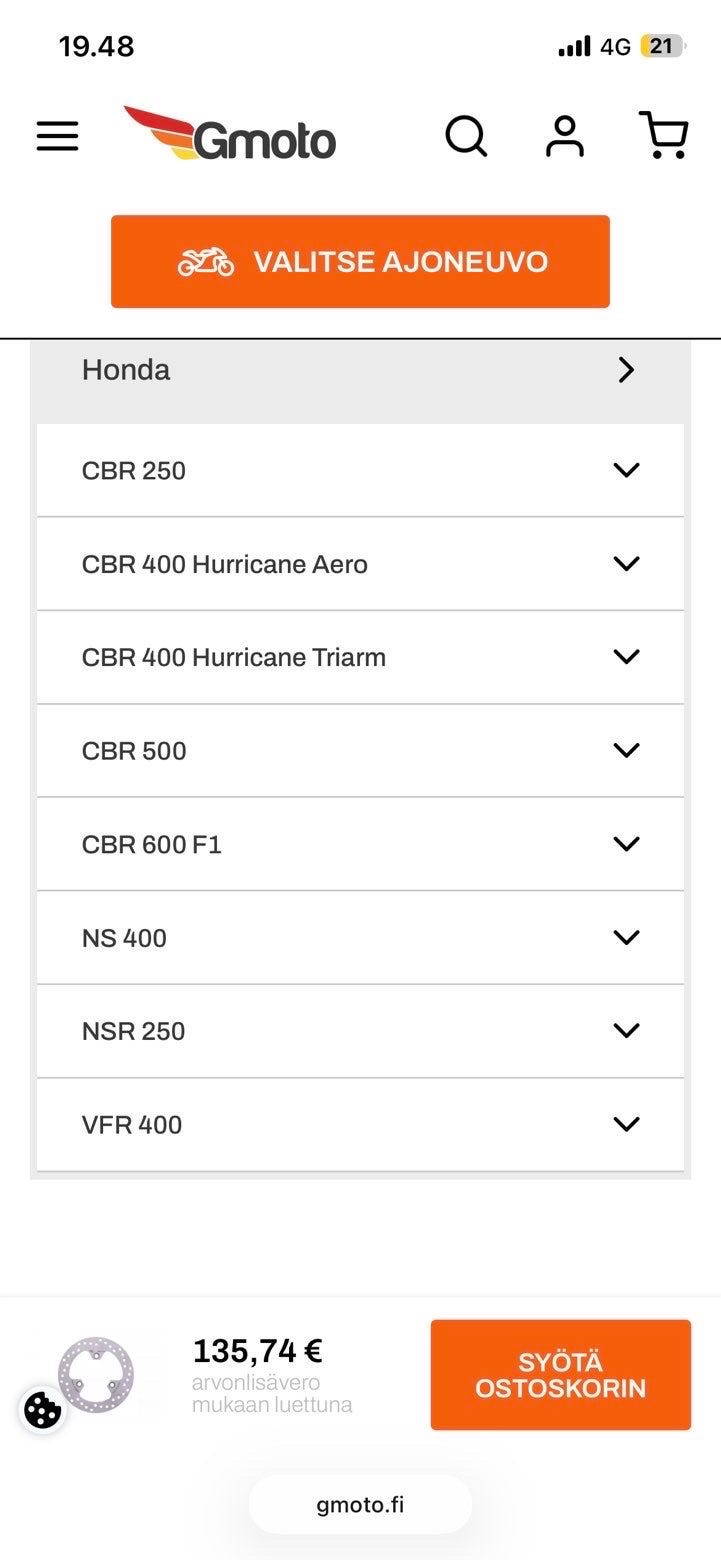Expand the CBR 600 F1 chevron
Viewport: 721px width, 1560px height.
[626, 844]
